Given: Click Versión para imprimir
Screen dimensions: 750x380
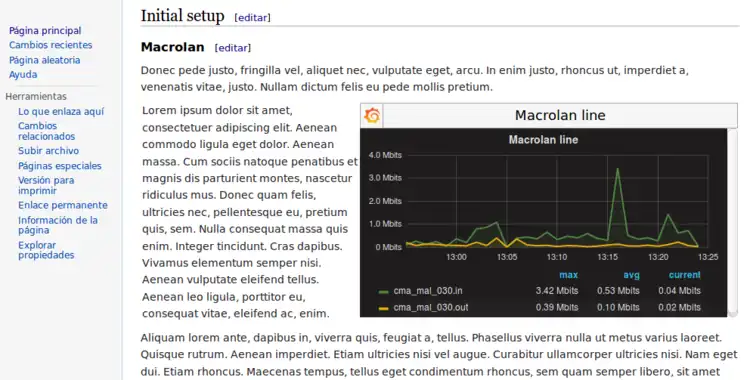Looking at the screenshot, I should [46, 186].
